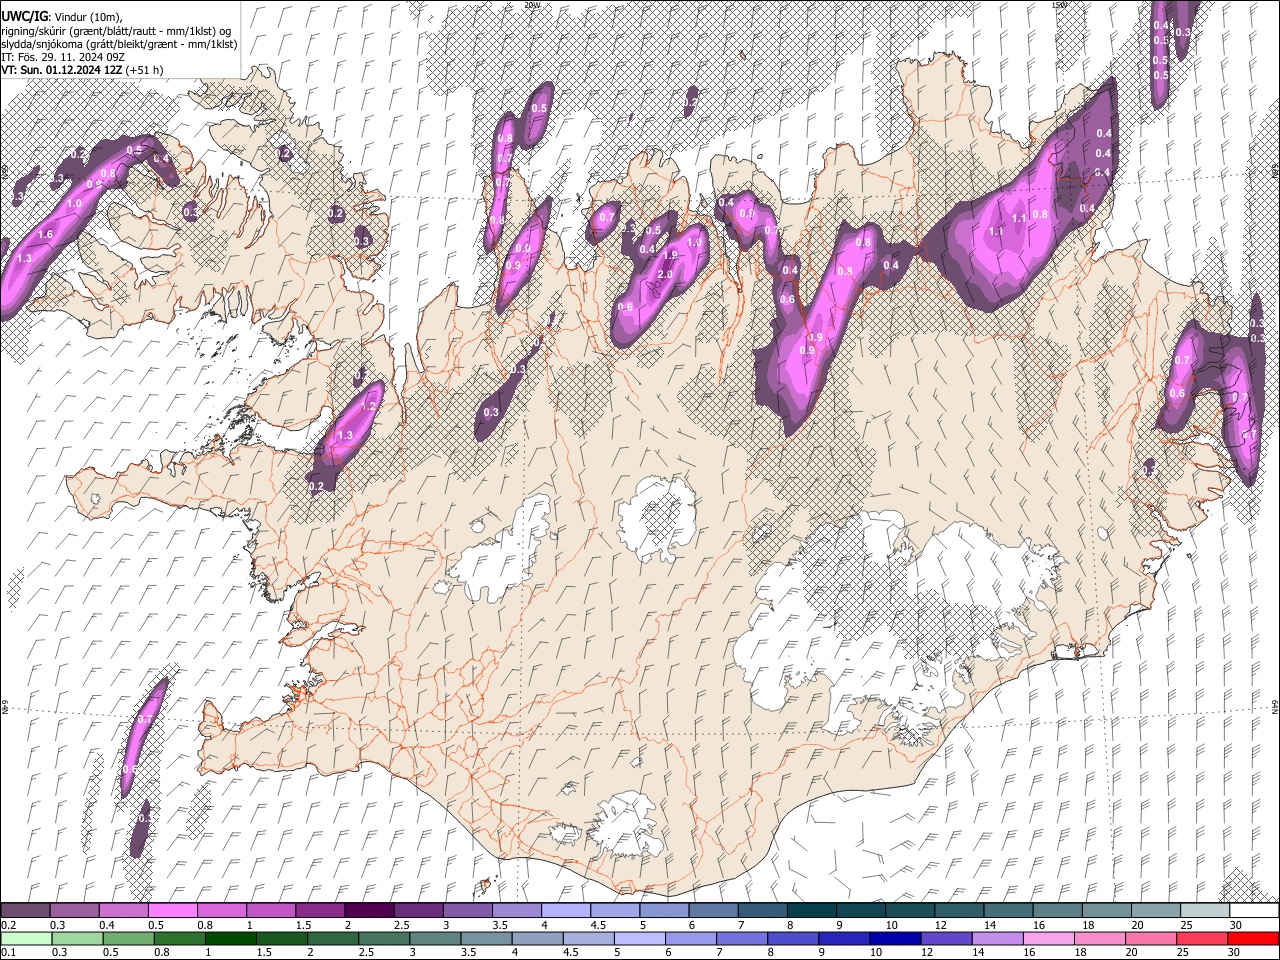Click the 12 swatch in upper legend row
The height and width of the screenshot is (960, 1280).
[x=958, y=911]
